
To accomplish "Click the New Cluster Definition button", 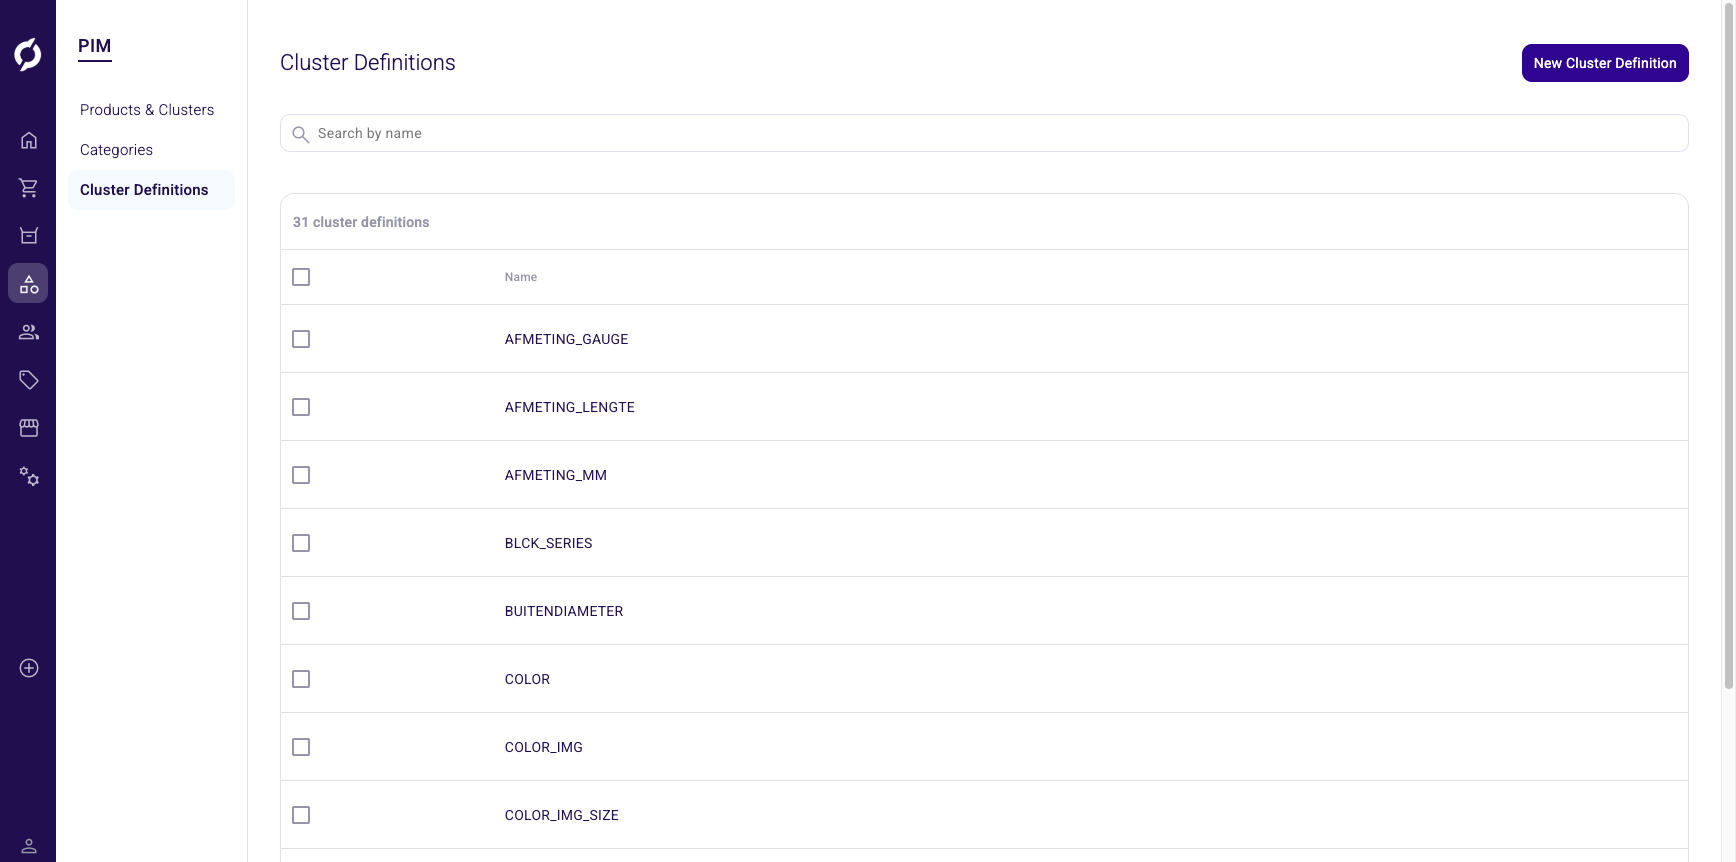I will (x=1605, y=63).
